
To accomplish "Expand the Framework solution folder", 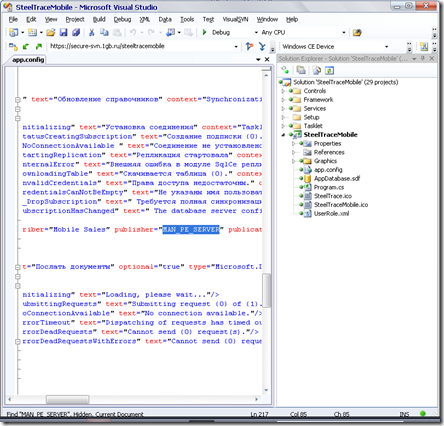I will (x=283, y=100).
